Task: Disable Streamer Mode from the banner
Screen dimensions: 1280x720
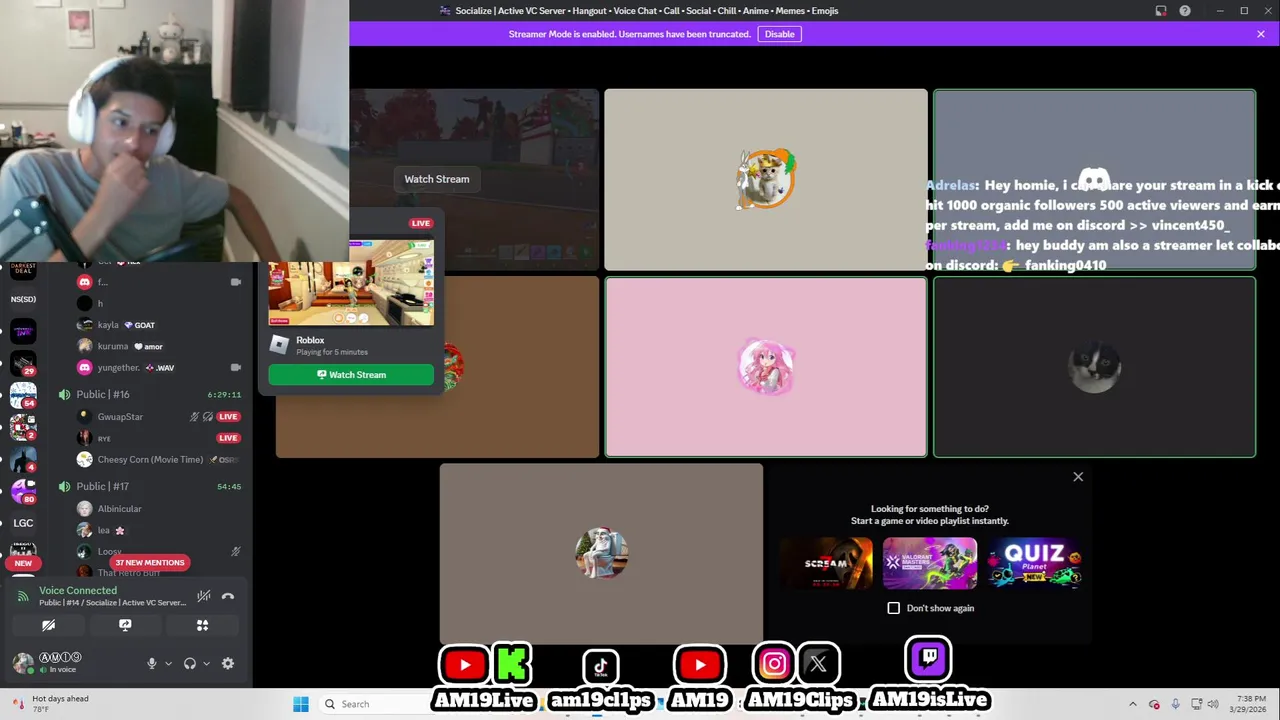Action: 779,34
